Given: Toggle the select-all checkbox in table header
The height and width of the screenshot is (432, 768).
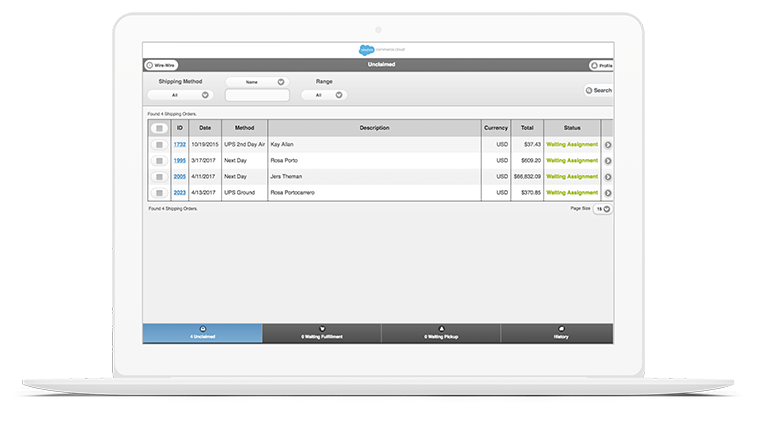Looking at the screenshot, I should pos(159,128).
